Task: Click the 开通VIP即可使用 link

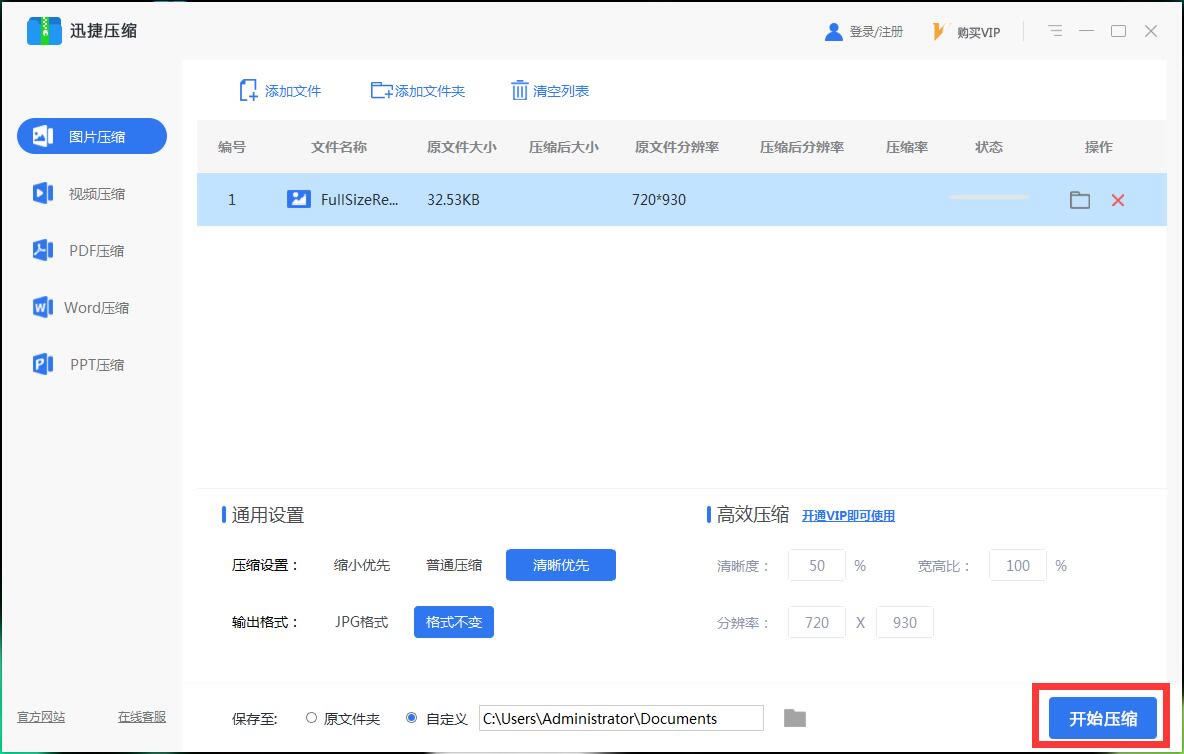Action: click(848, 516)
